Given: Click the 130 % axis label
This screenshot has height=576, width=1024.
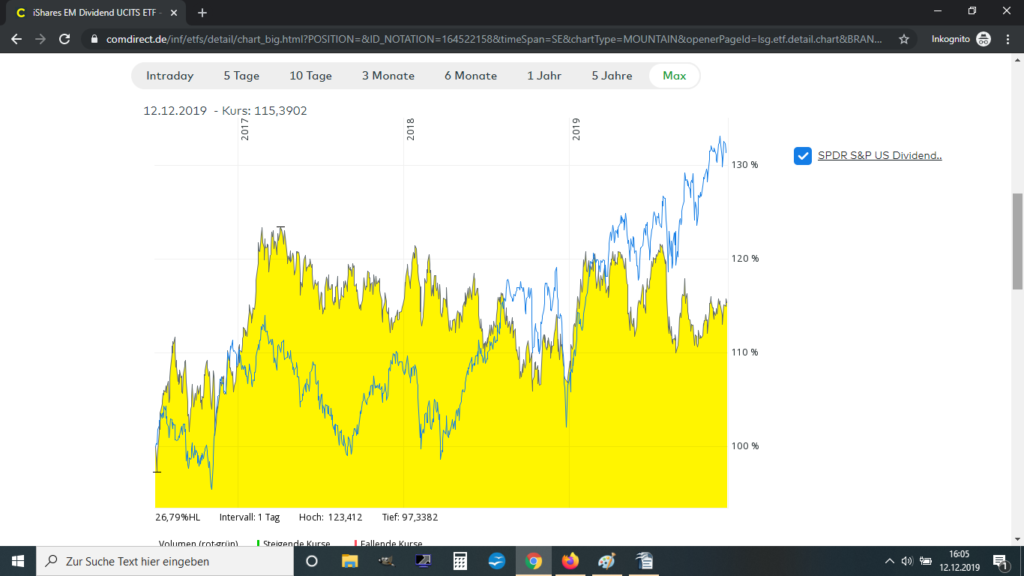Looking at the screenshot, I should (x=744, y=165).
